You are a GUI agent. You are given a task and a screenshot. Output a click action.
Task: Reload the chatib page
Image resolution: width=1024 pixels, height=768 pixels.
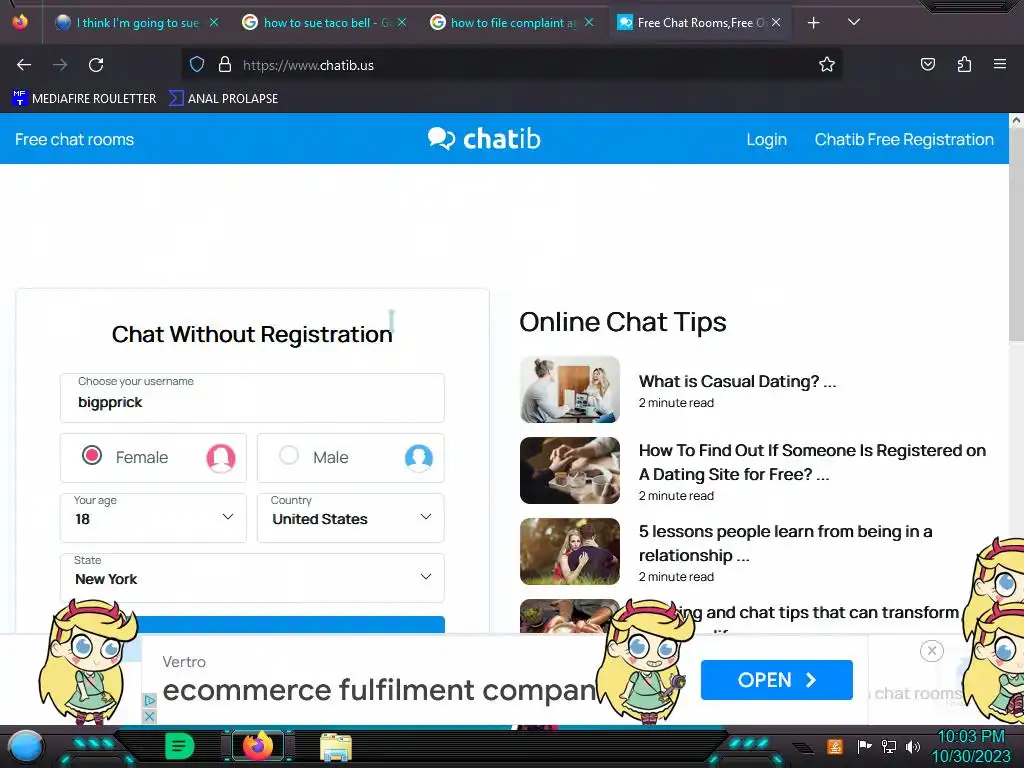click(96, 65)
